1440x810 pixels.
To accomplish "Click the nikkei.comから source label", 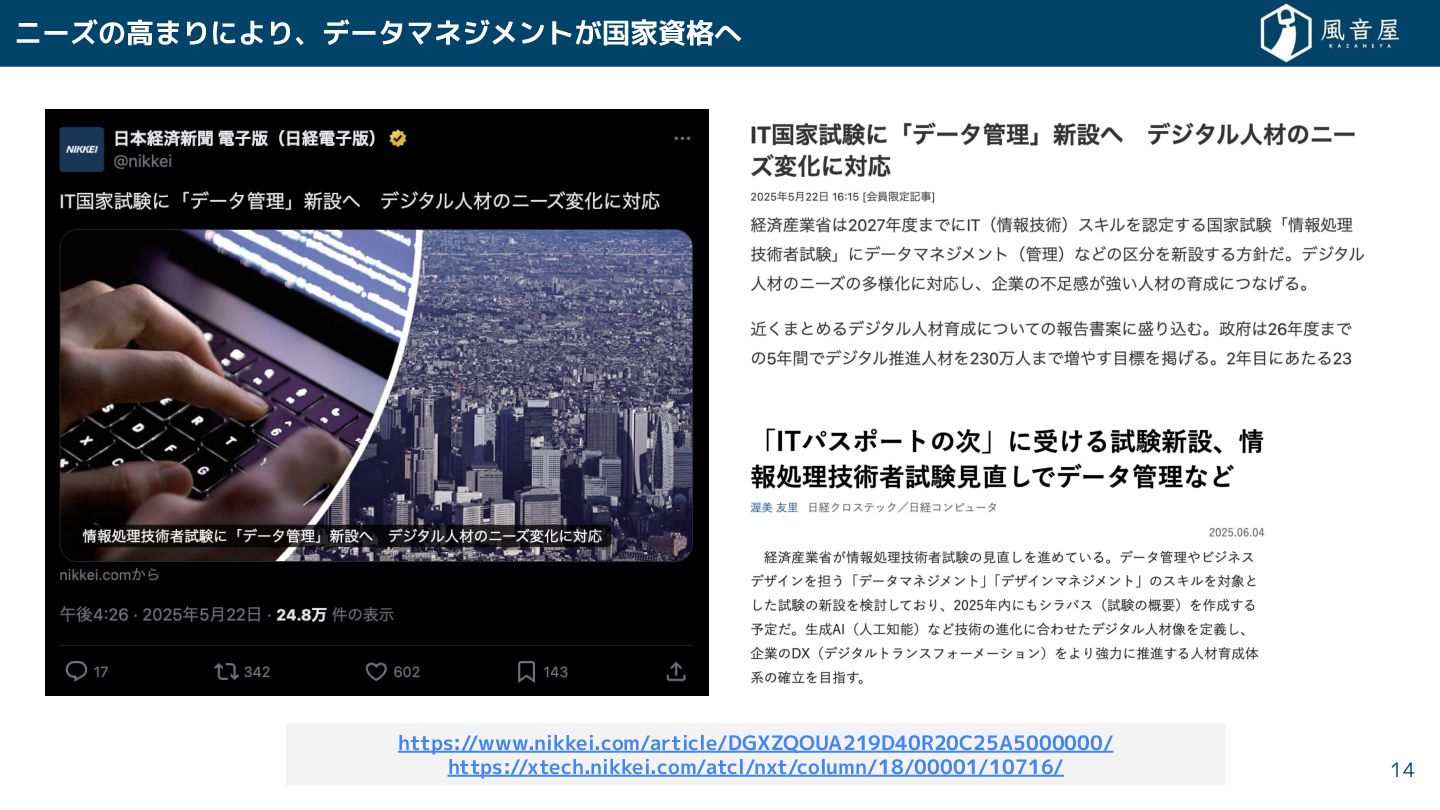I will coord(110,575).
